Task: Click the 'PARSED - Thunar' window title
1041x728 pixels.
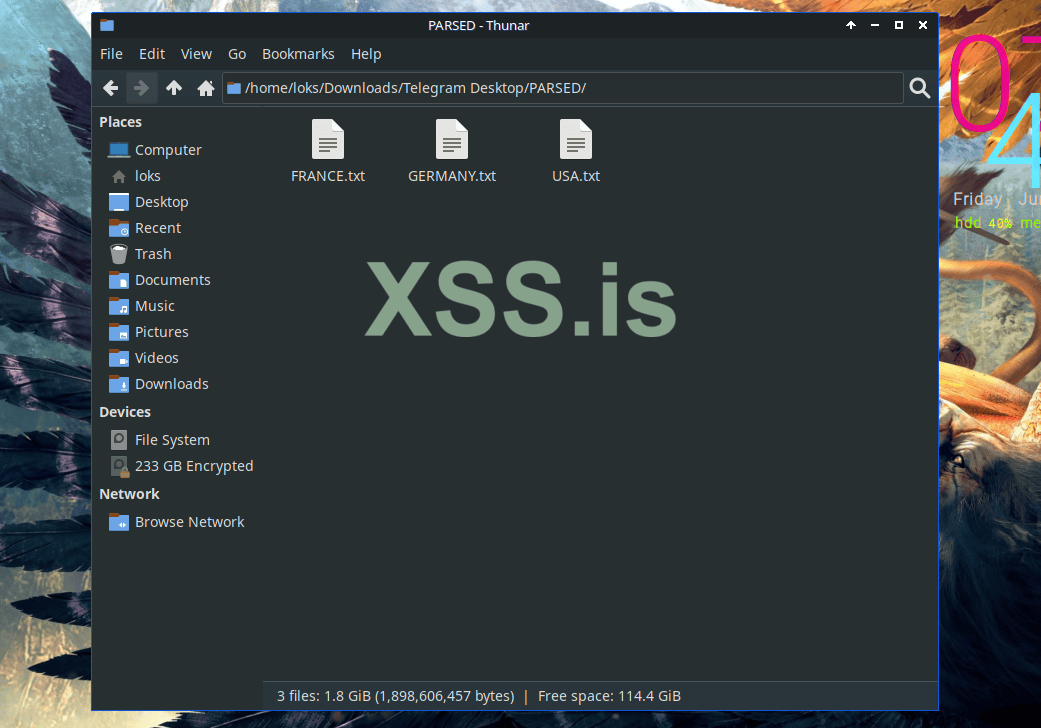Action: (x=479, y=25)
